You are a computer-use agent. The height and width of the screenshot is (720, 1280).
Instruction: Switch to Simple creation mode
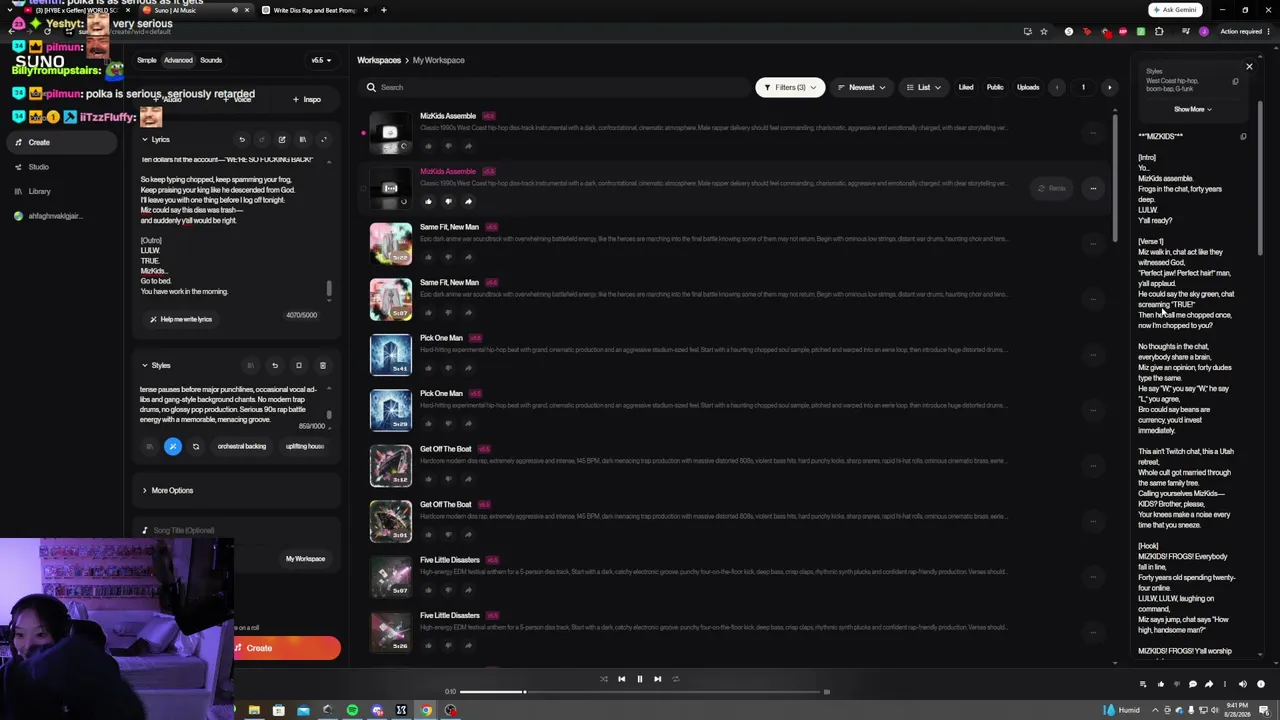(147, 60)
